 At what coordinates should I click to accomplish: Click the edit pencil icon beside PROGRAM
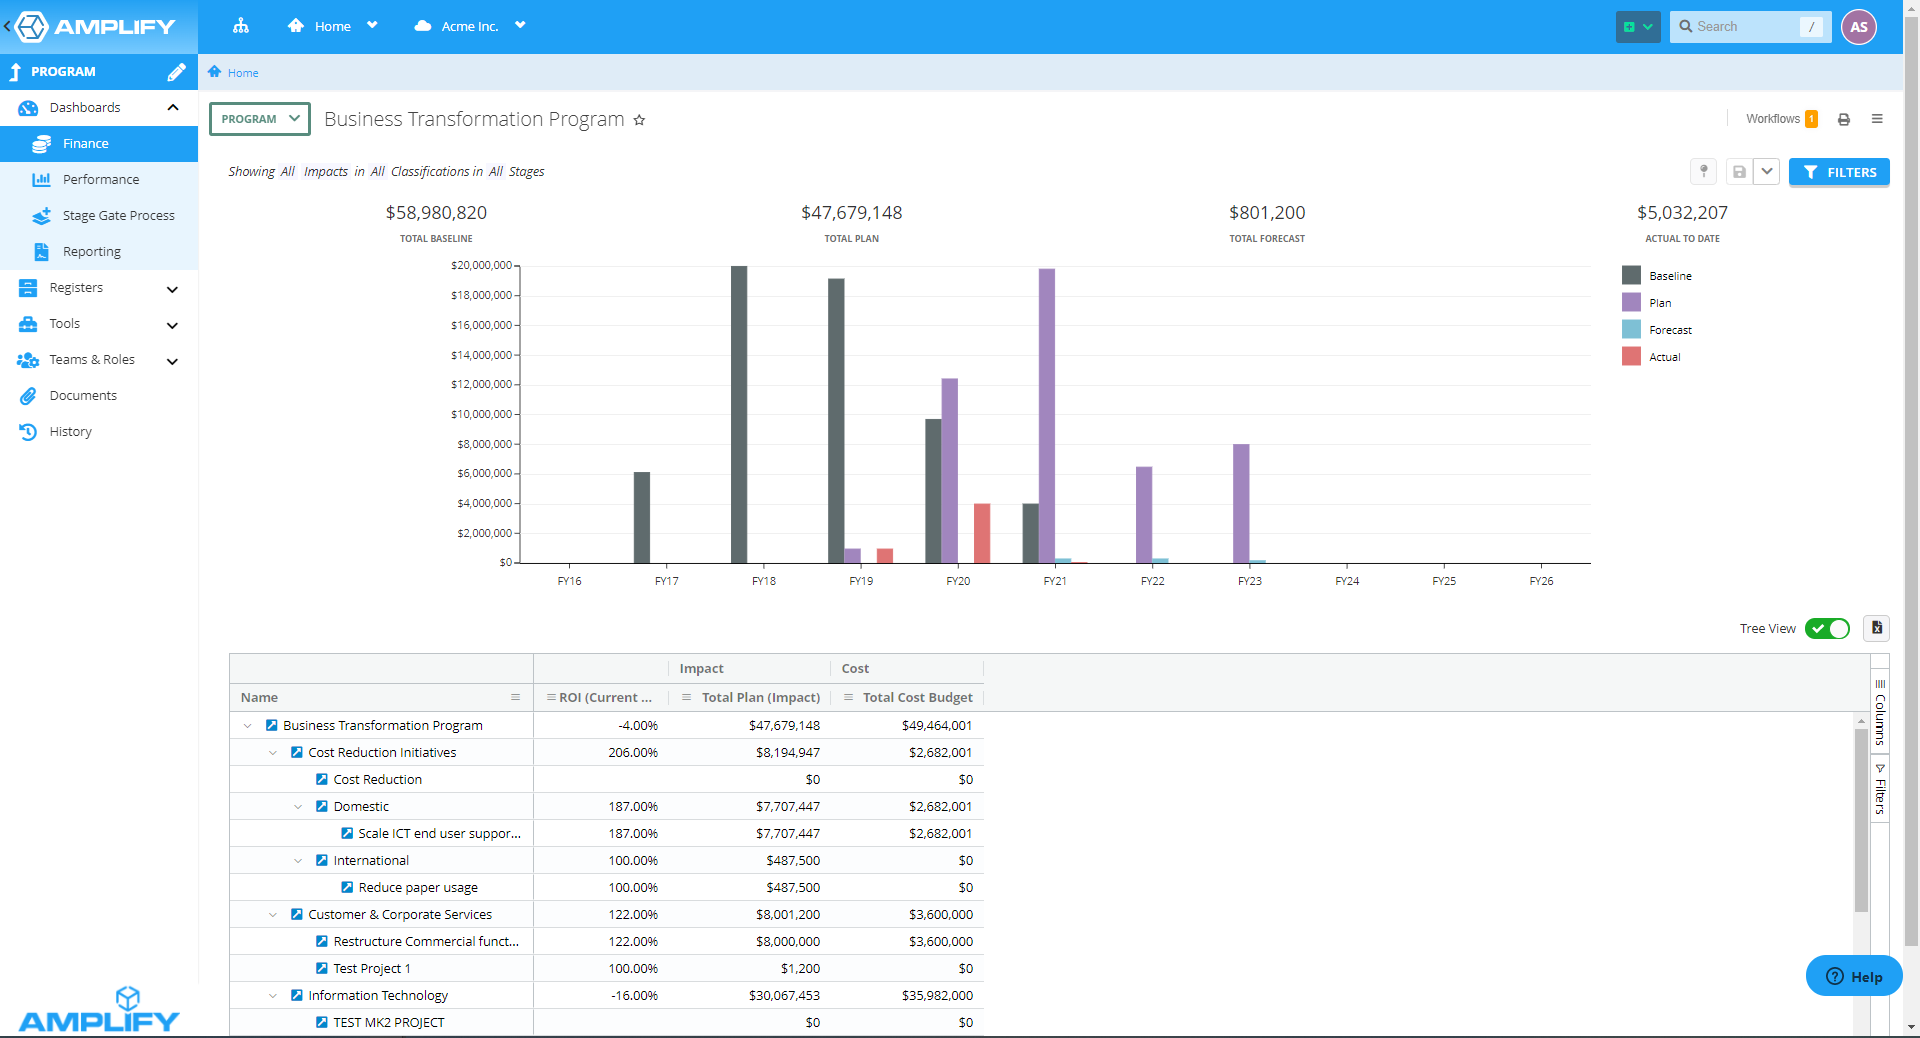pos(176,72)
